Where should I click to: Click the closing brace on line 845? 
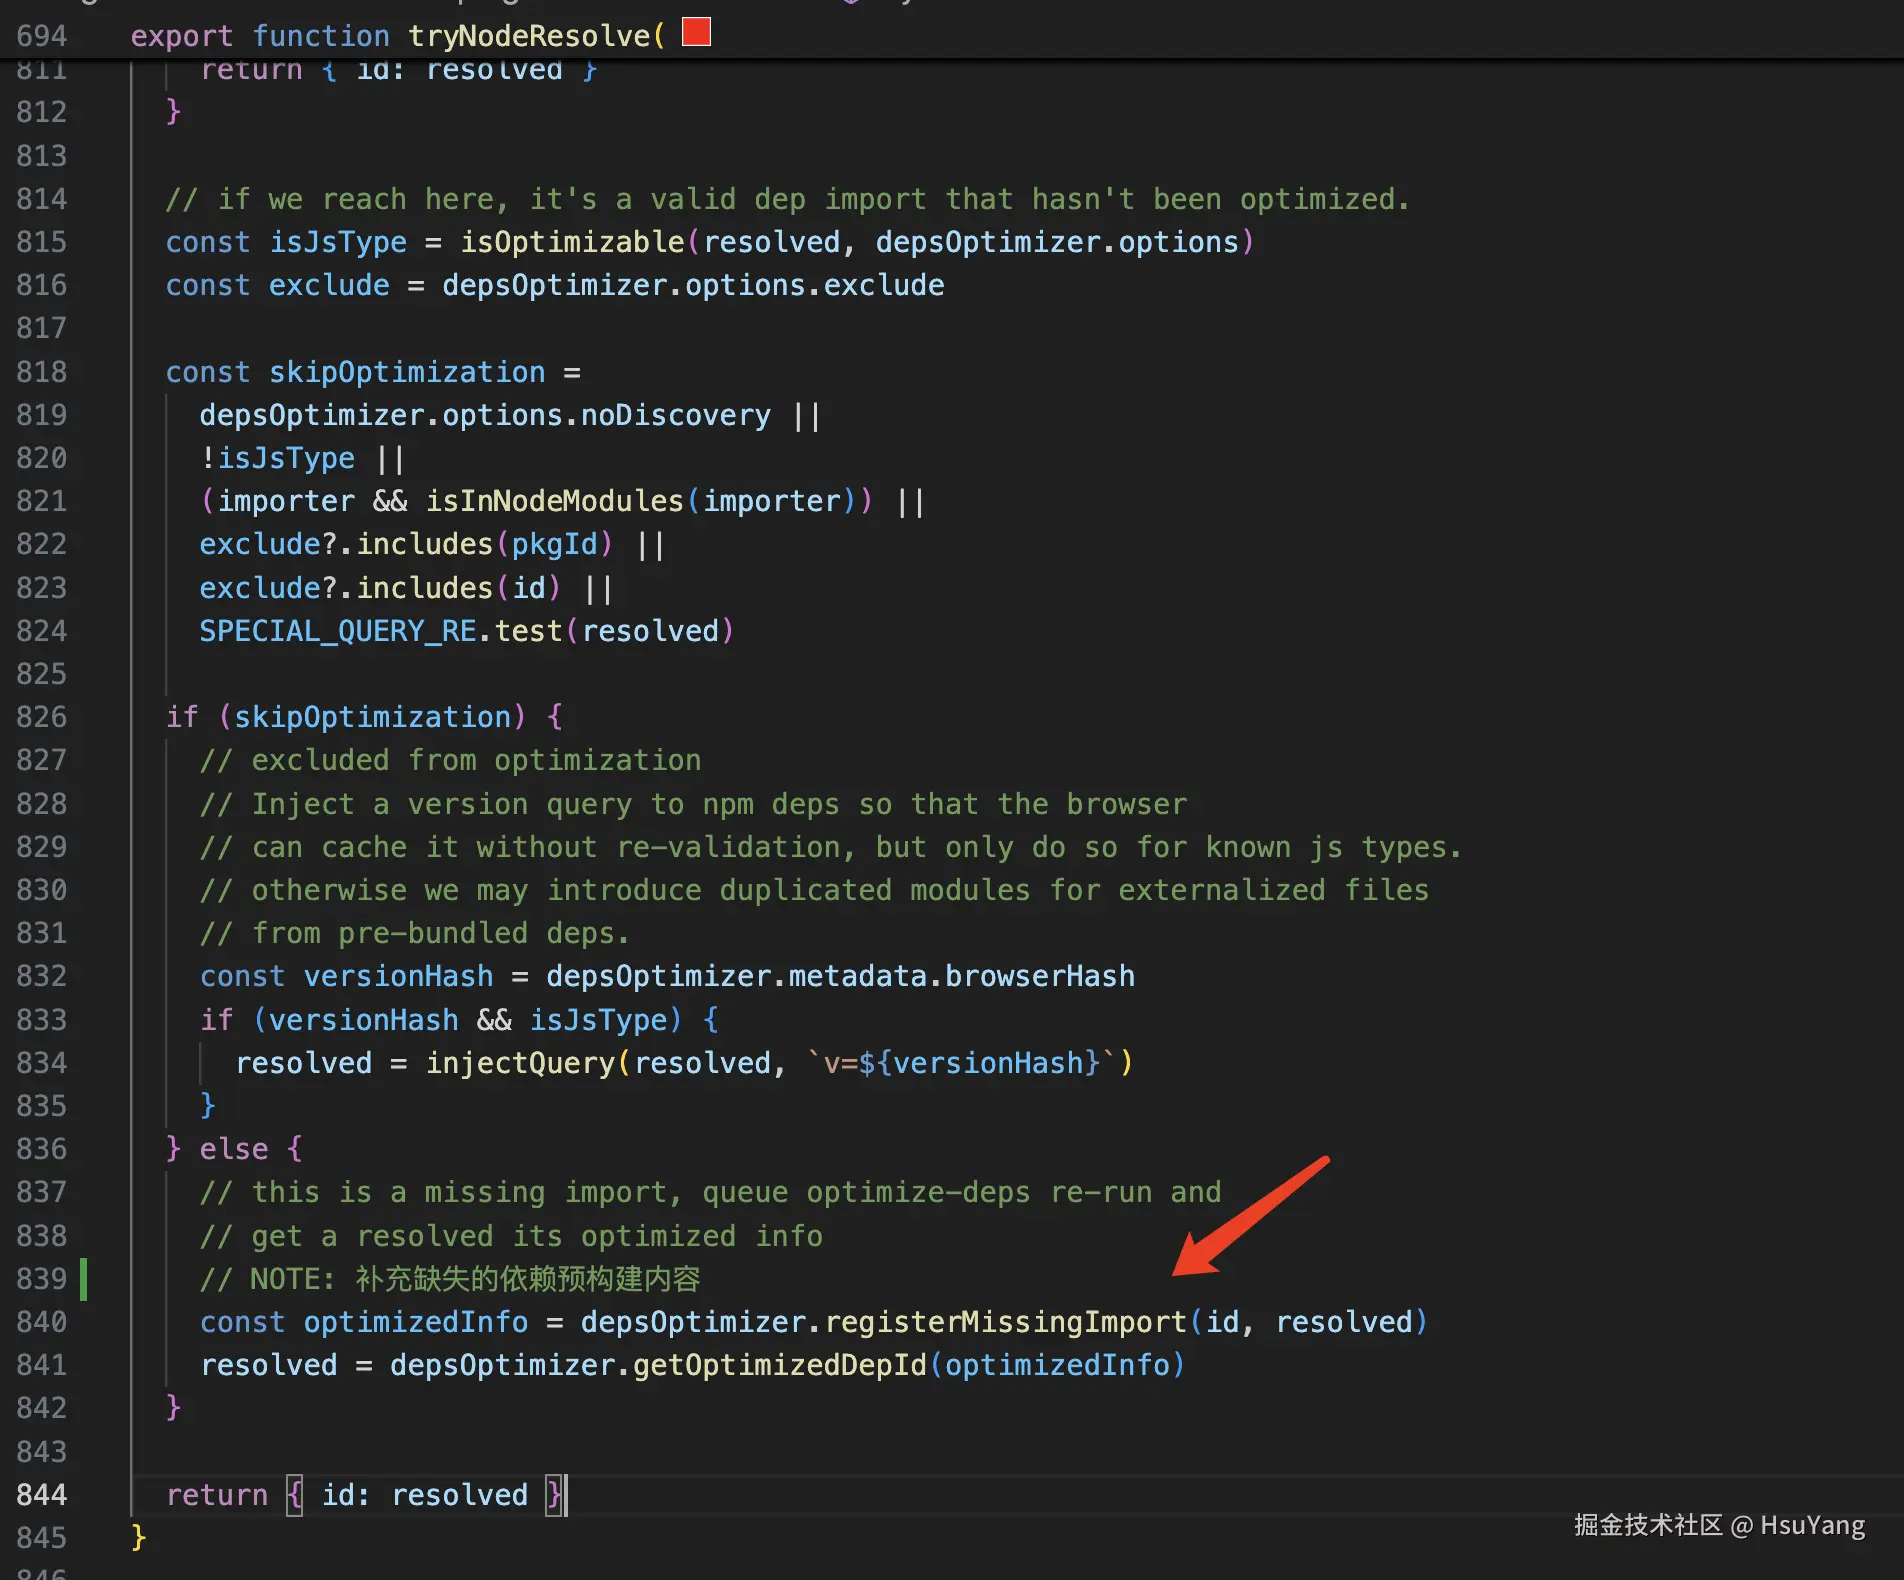[x=139, y=1538]
